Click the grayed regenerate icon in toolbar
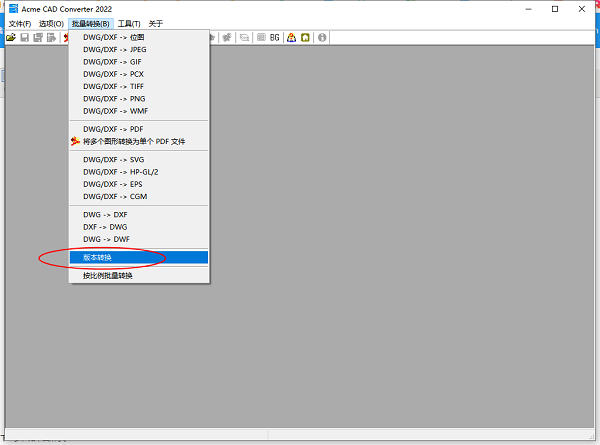Viewport: 600px width, 445px height. [244, 37]
